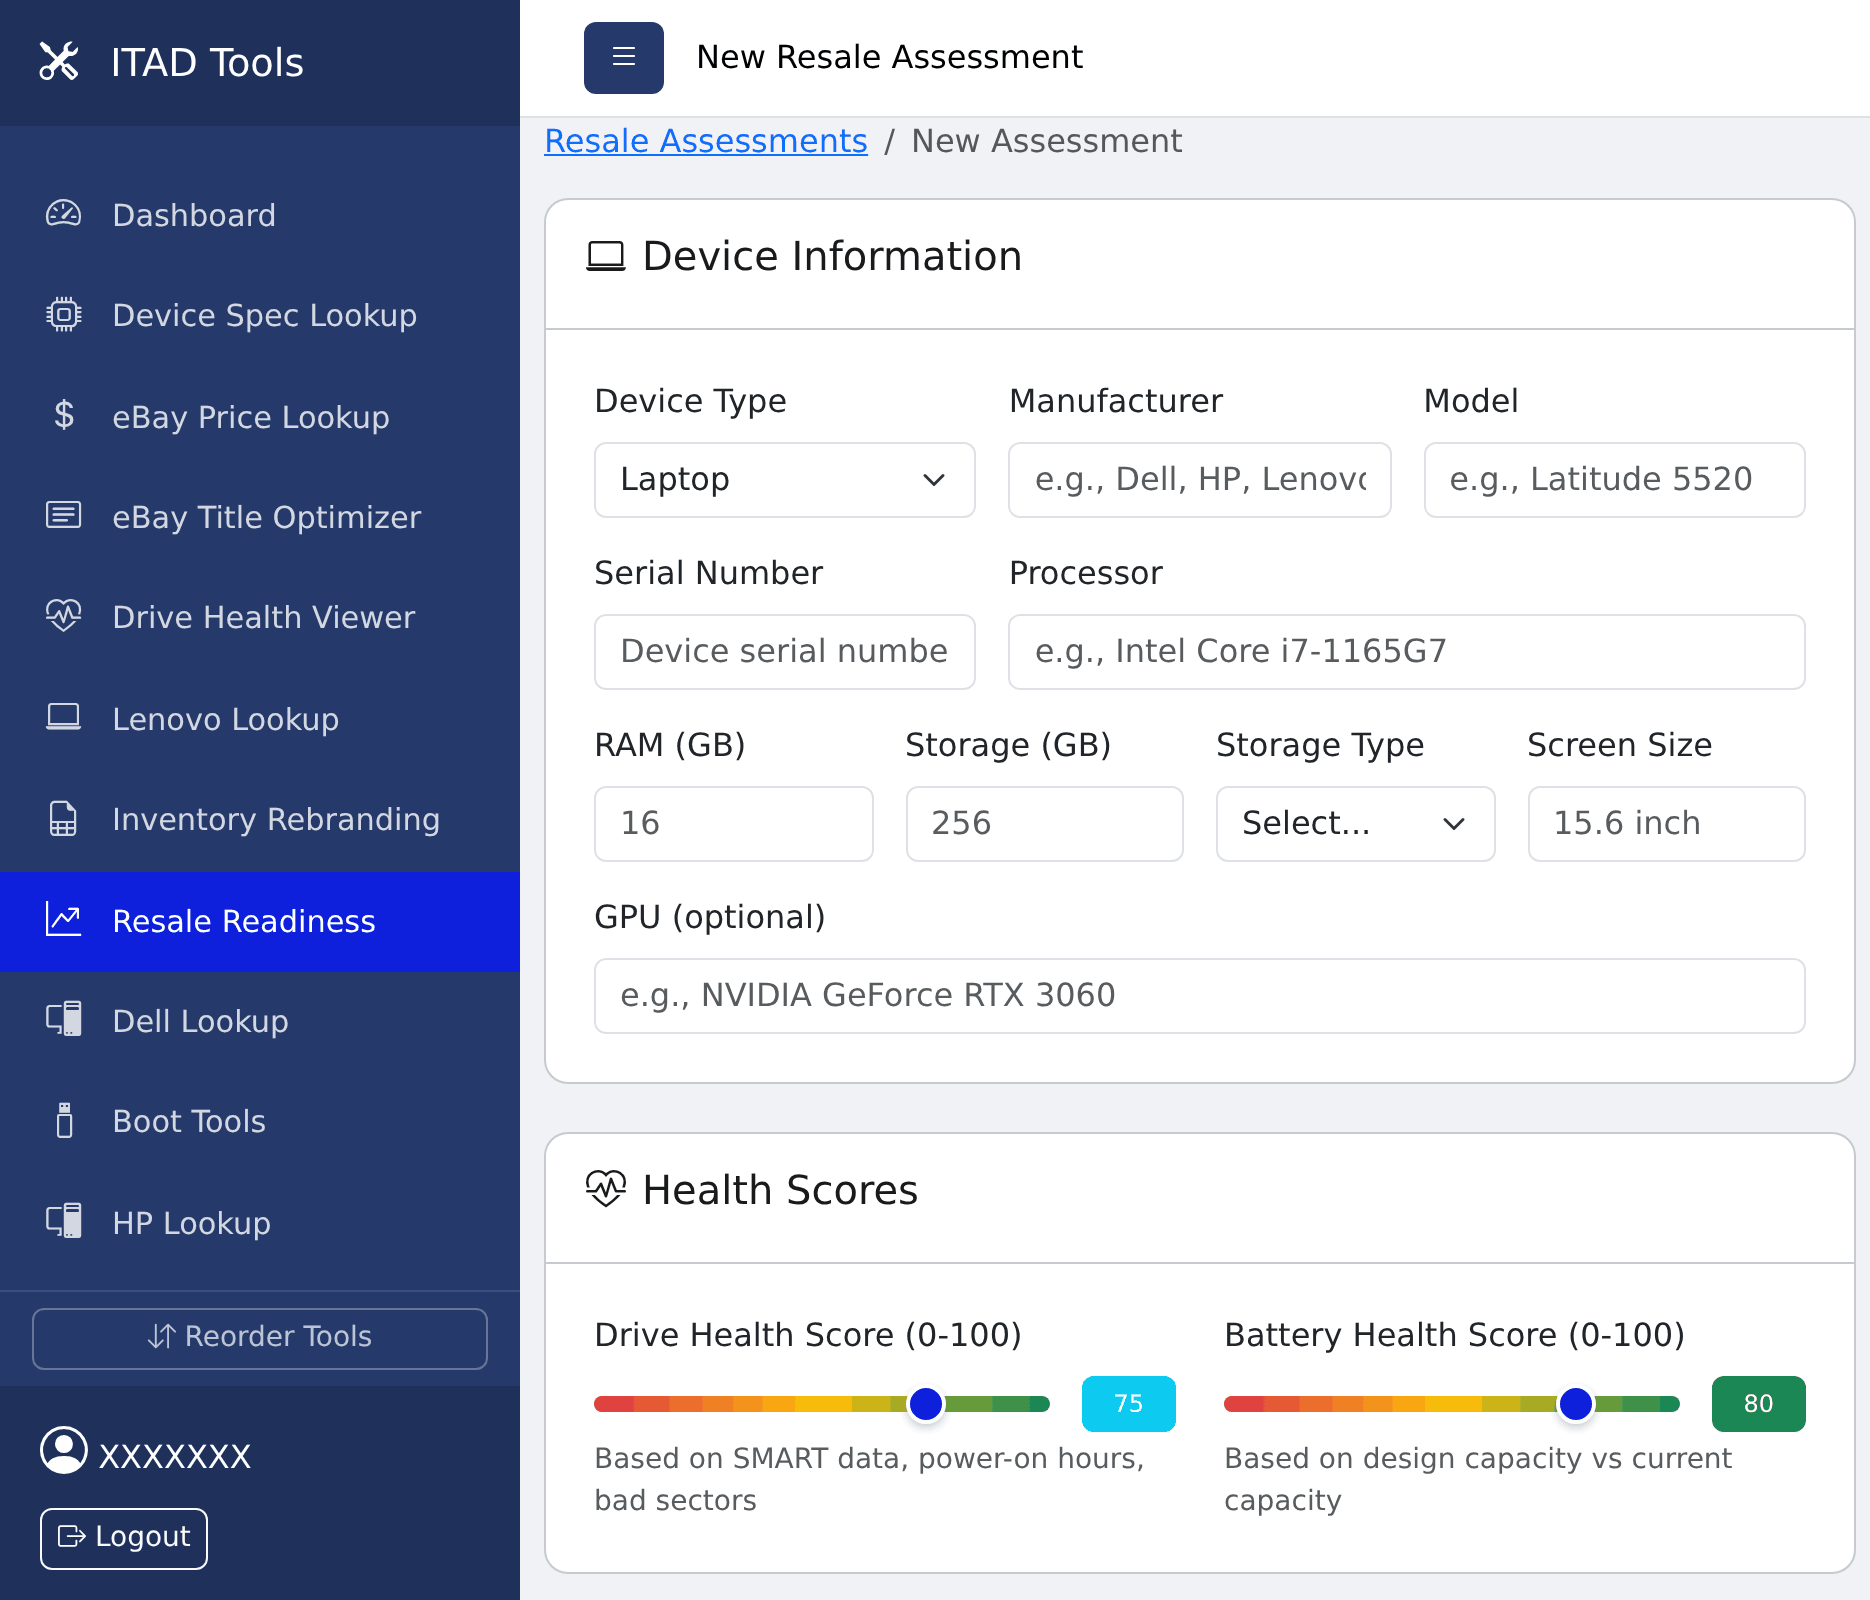The height and width of the screenshot is (1600, 1870).
Task: Open the HP Lookup menu item
Action: pyautogui.click(x=260, y=1222)
